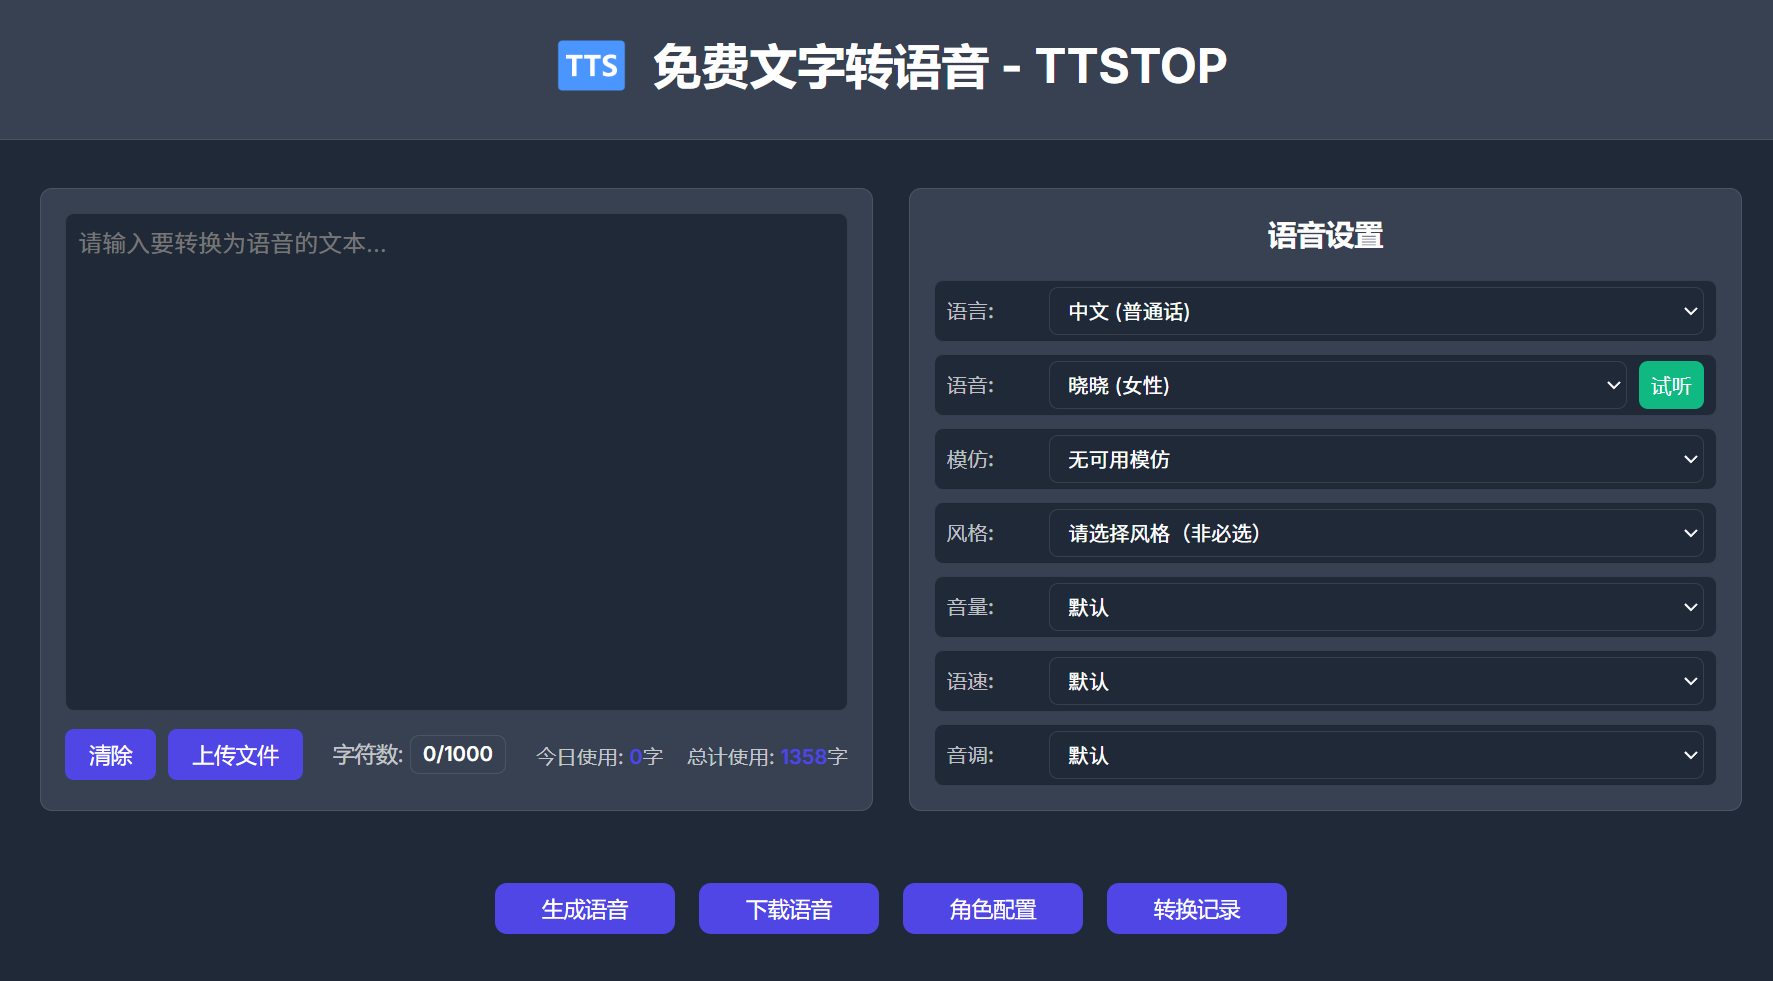Click the 下载语音 download audio button
The image size is (1773, 981).
click(x=788, y=908)
